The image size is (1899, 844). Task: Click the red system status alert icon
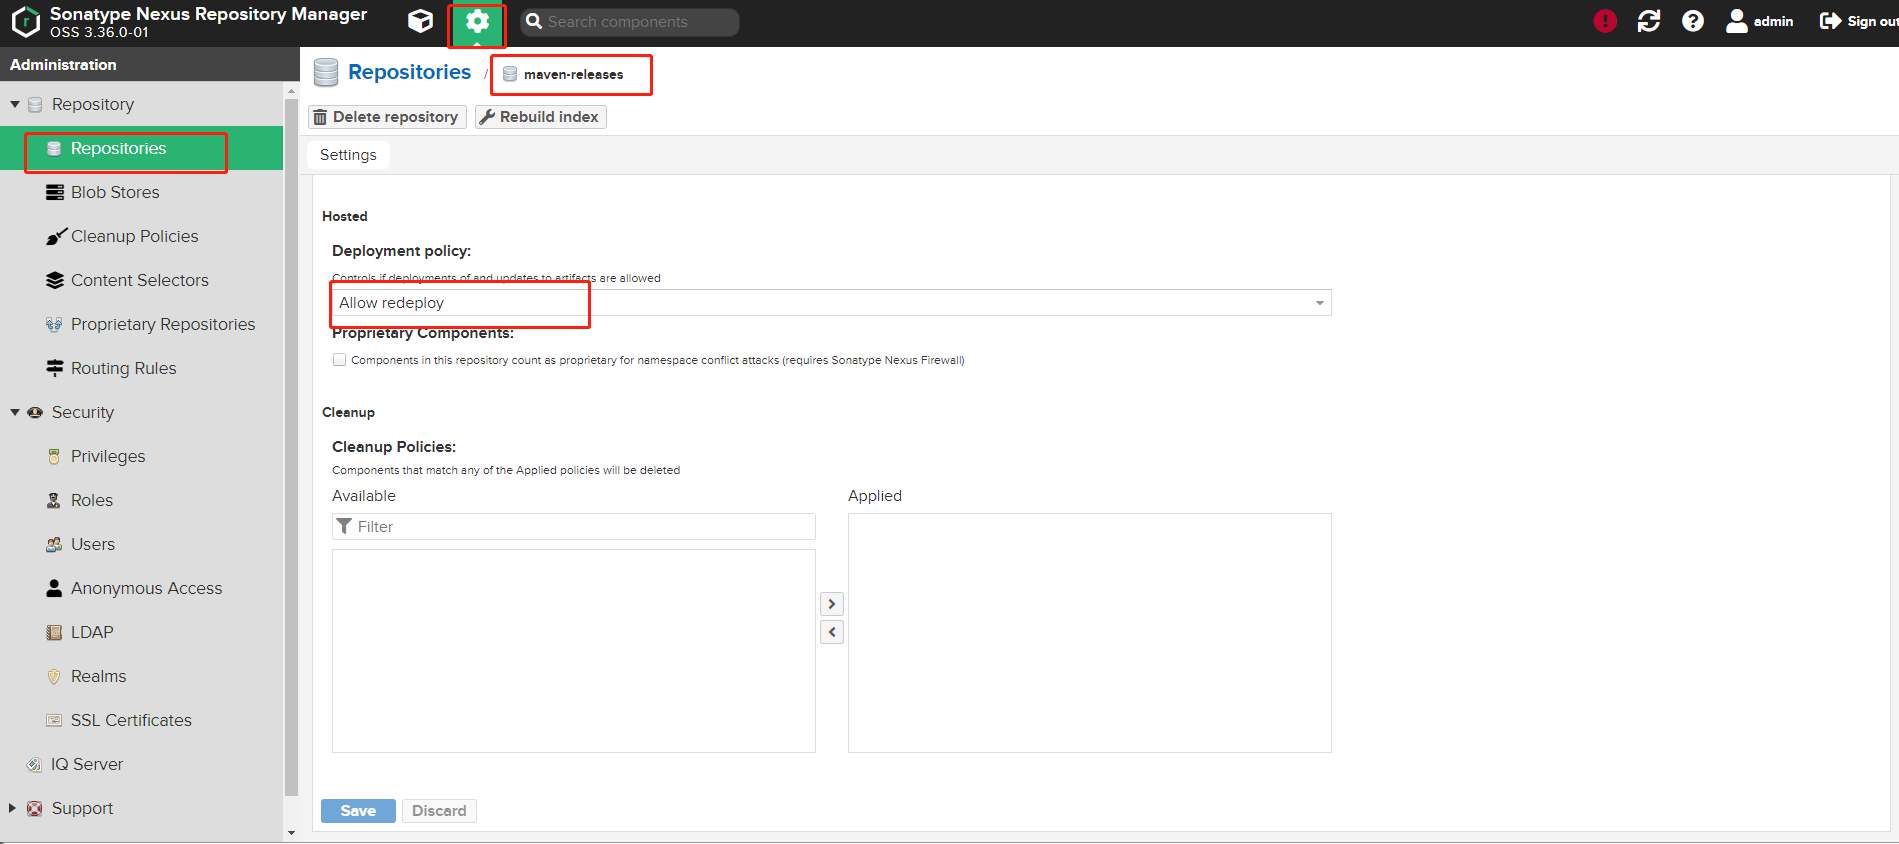coord(1605,21)
